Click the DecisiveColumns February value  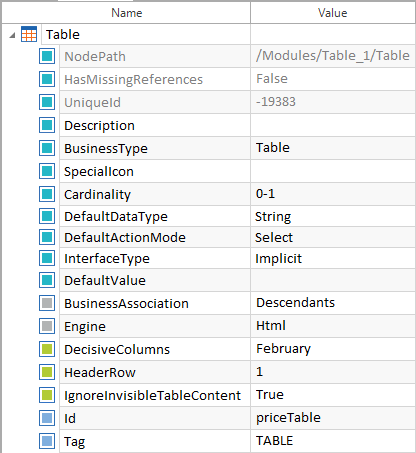pos(333,349)
